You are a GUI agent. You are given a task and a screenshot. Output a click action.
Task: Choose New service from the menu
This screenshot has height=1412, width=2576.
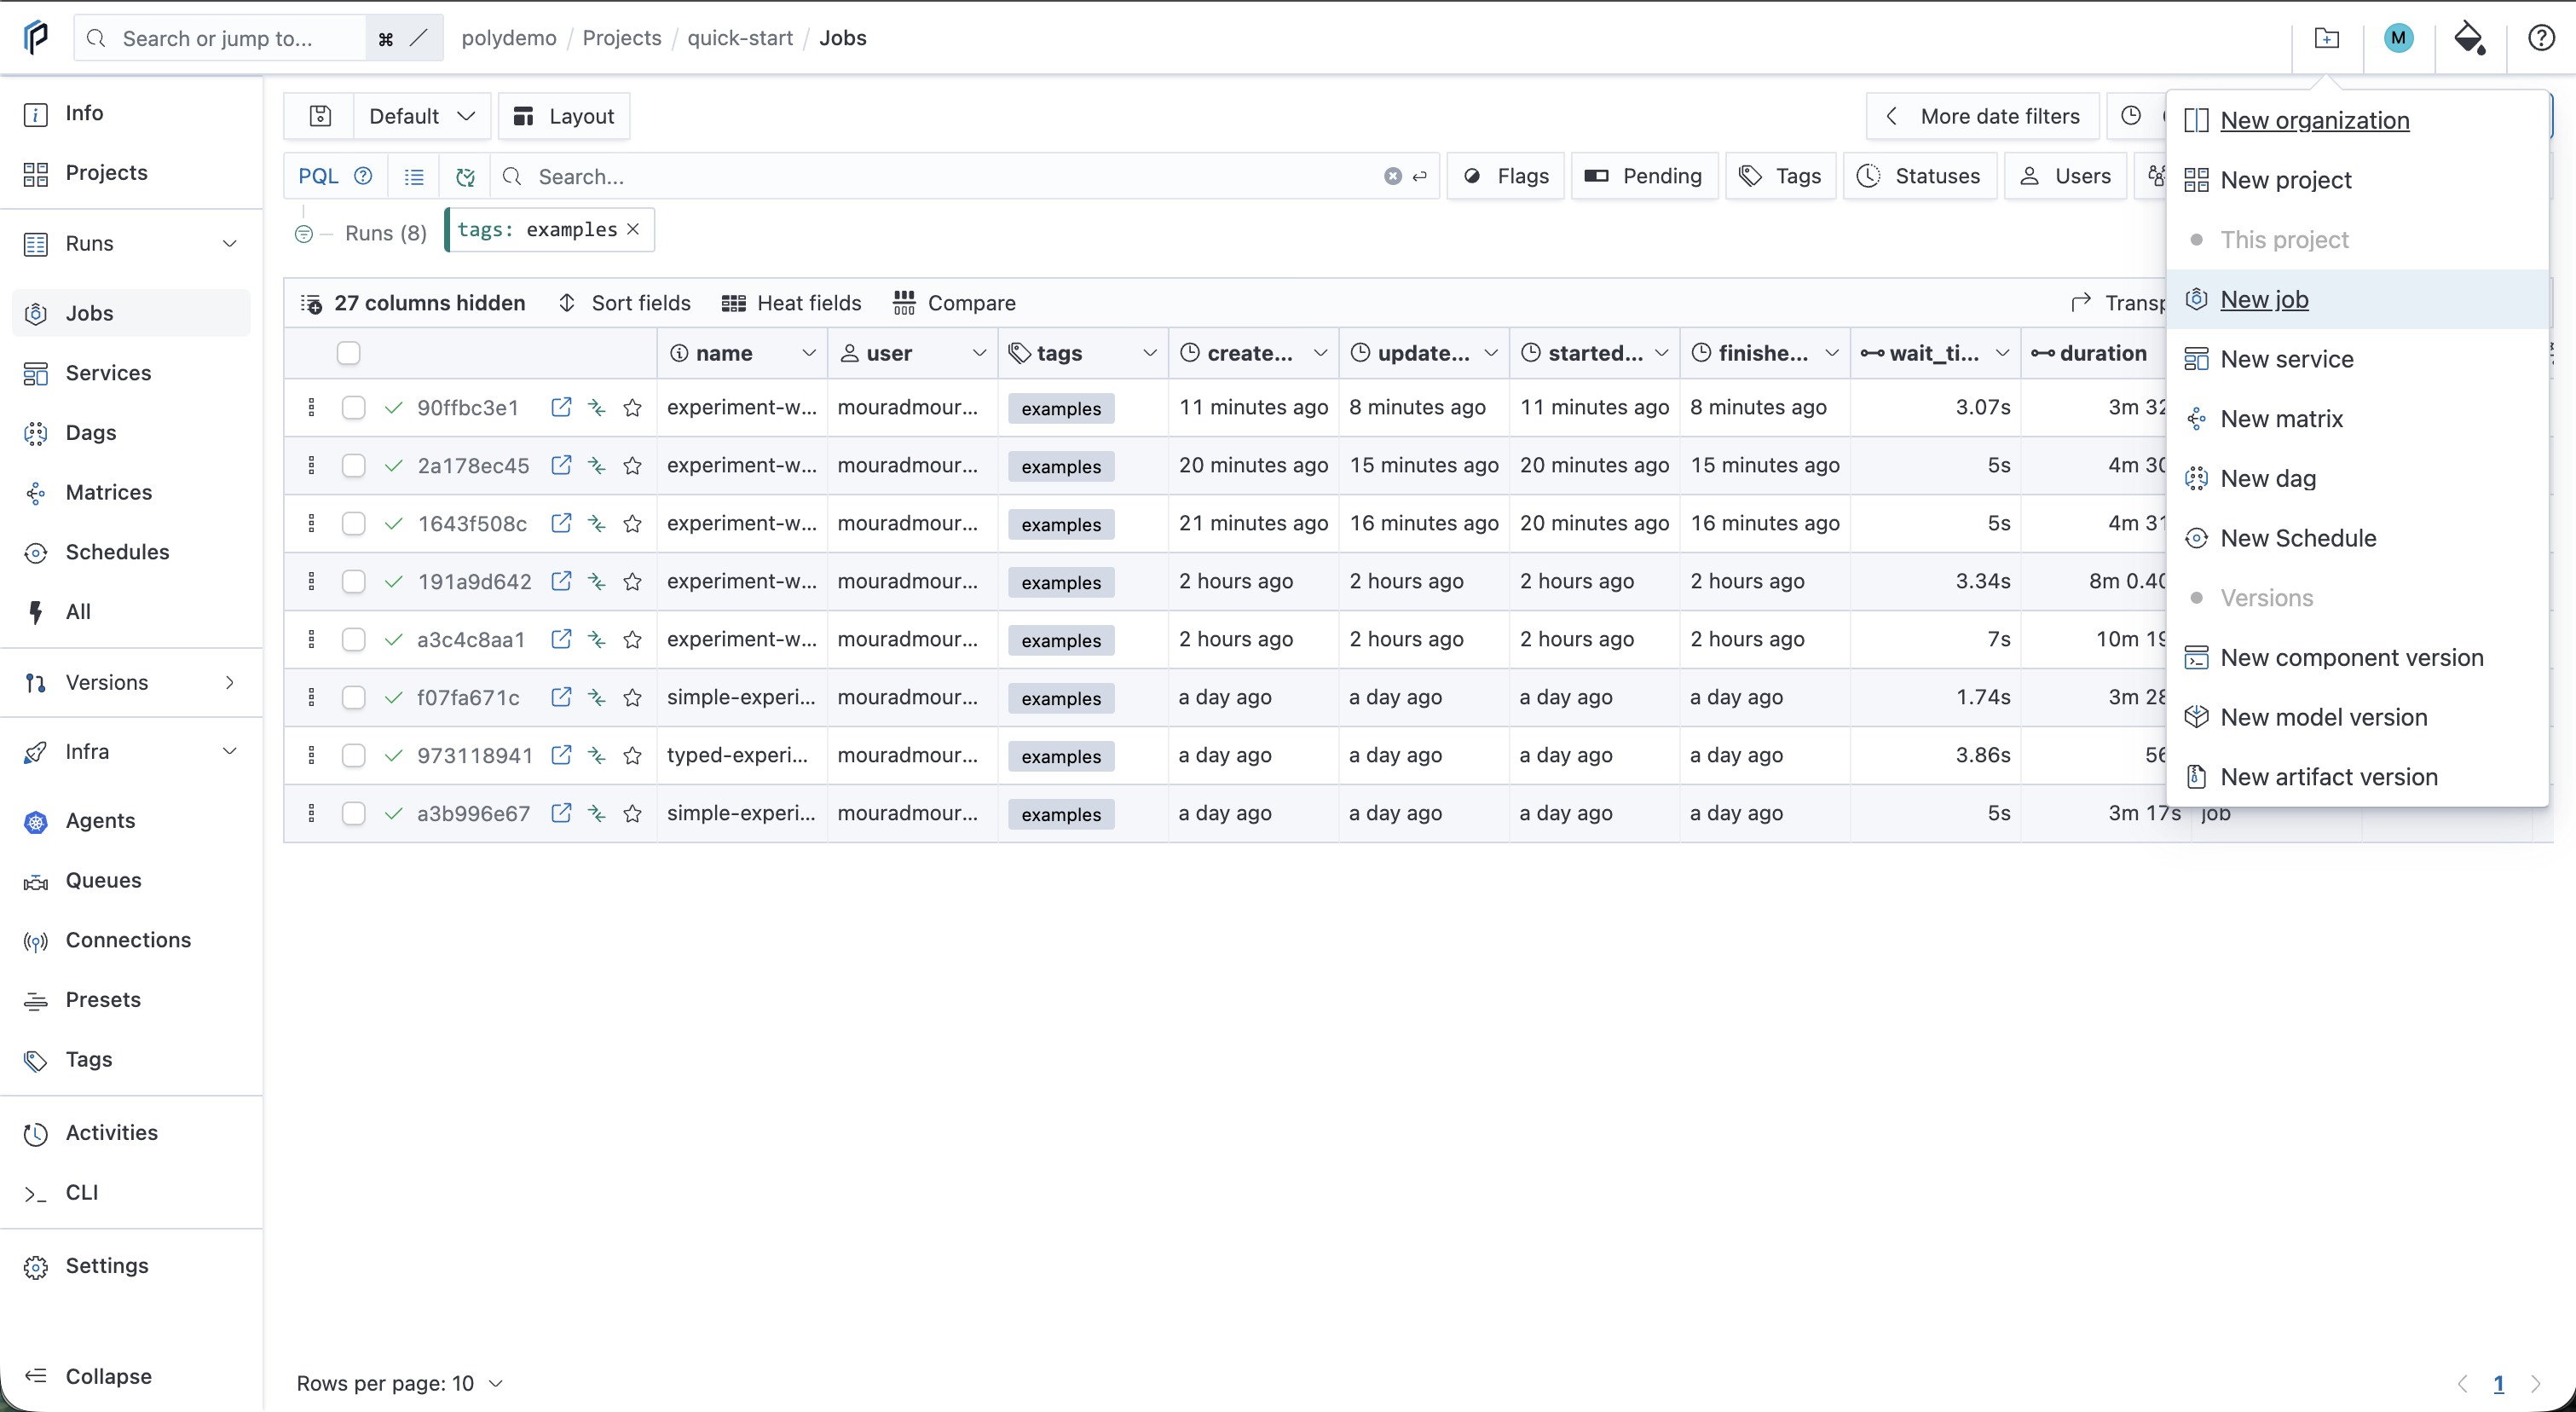2357,359
